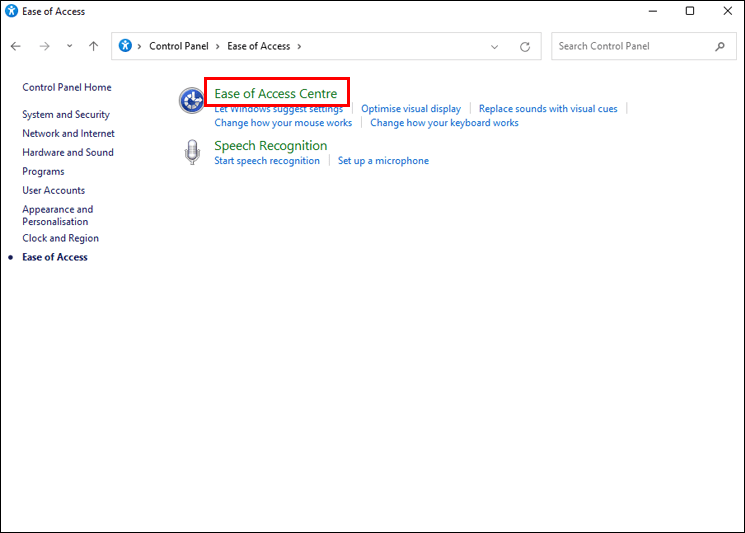Viewport: 745px width, 533px height.
Task: Click the address bar Ease of Access icon
Action: pos(126,46)
